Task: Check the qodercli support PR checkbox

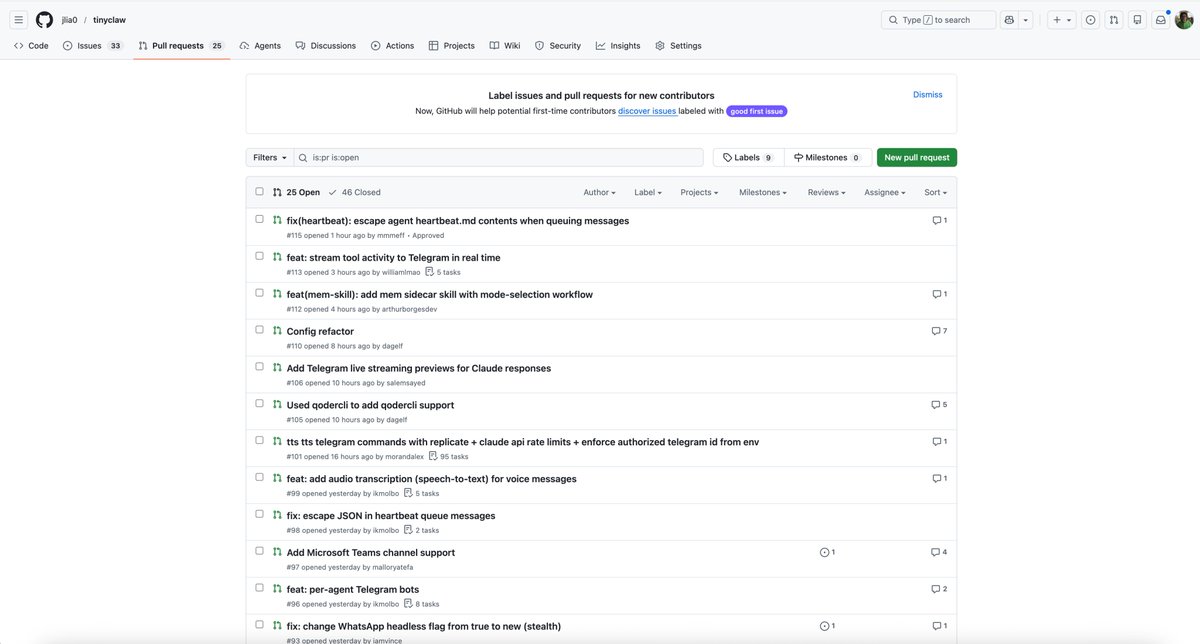Action: (x=259, y=404)
